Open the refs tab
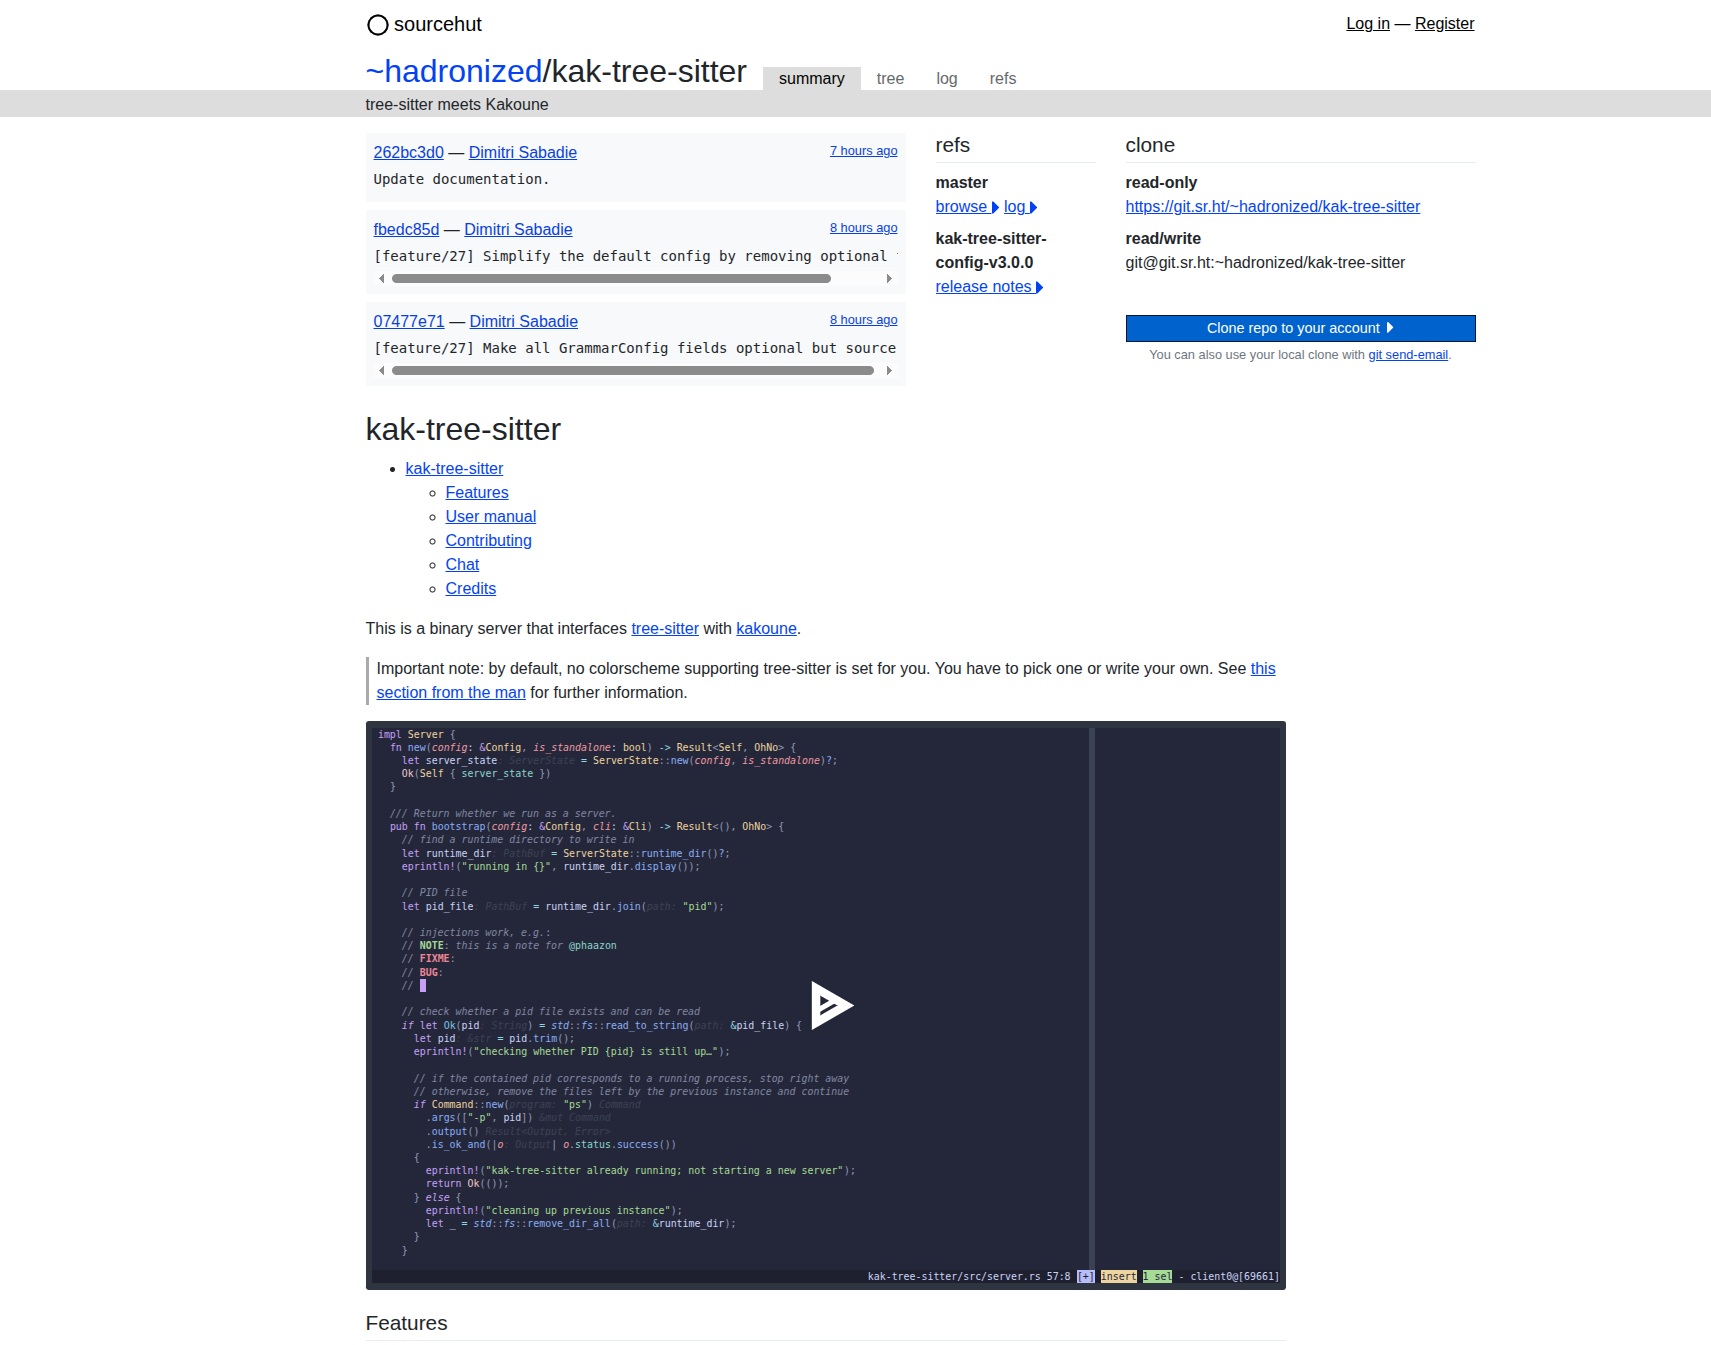The height and width of the screenshot is (1345, 1711). (x=1003, y=79)
